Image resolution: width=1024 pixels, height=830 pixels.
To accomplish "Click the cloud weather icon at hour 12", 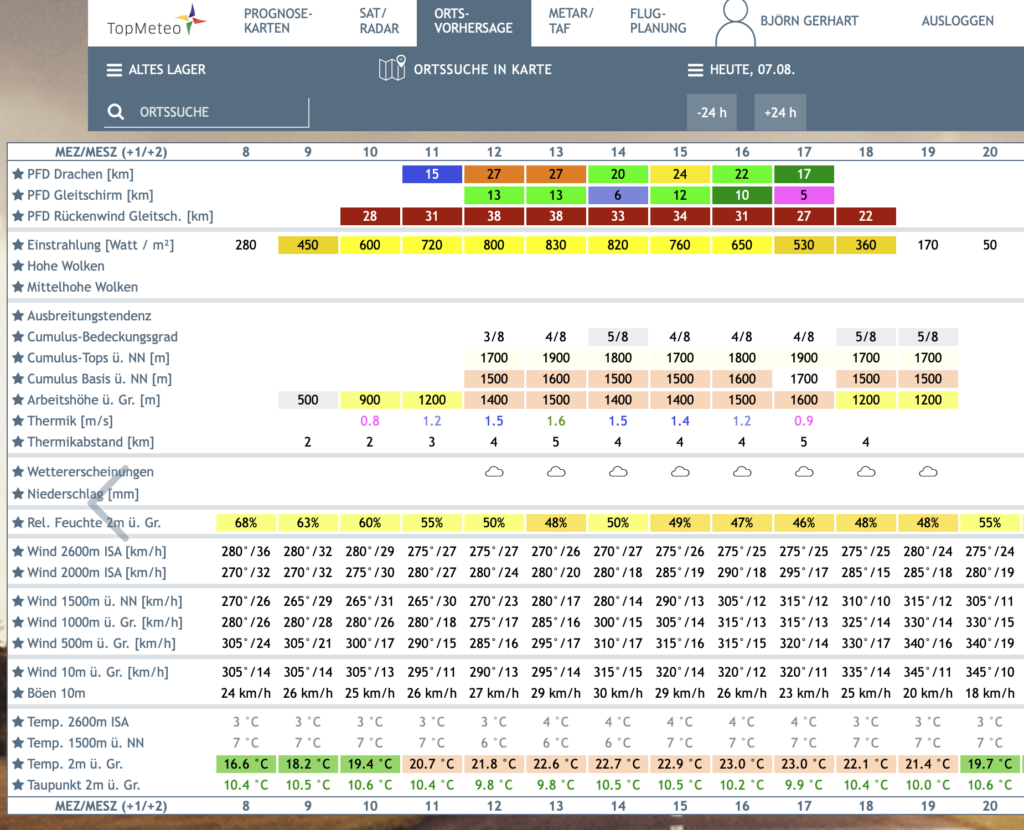I will click(494, 471).
